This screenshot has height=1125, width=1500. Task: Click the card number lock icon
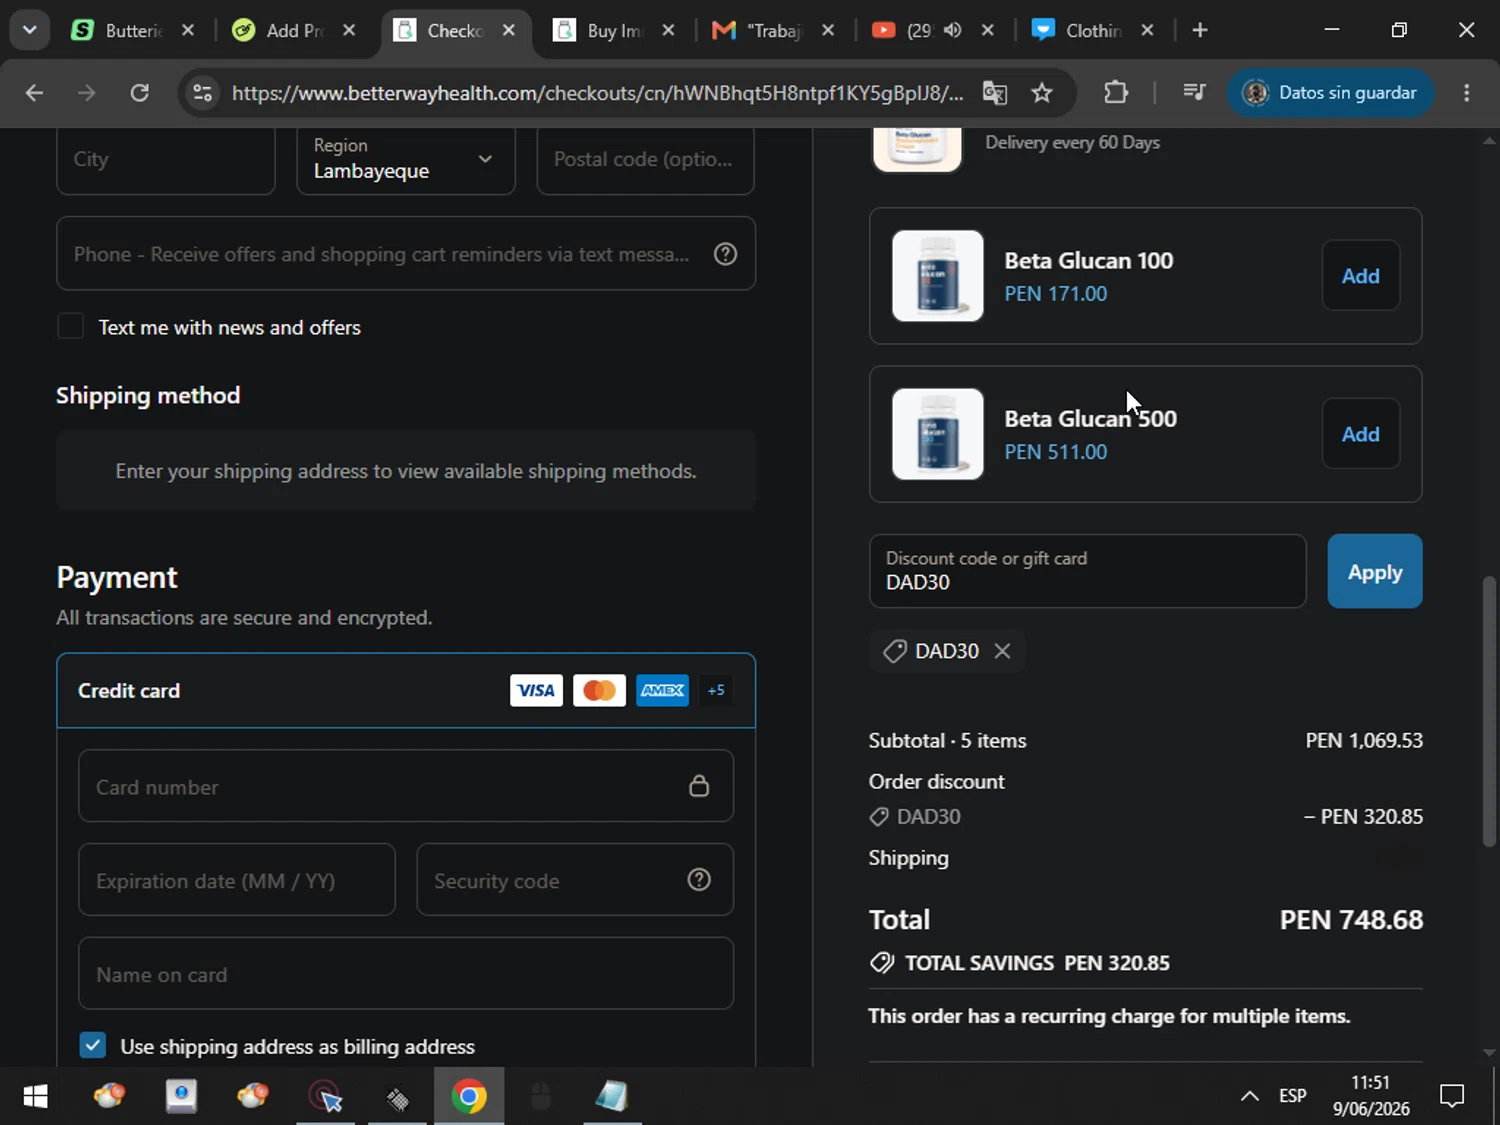(x=699, y=786)
